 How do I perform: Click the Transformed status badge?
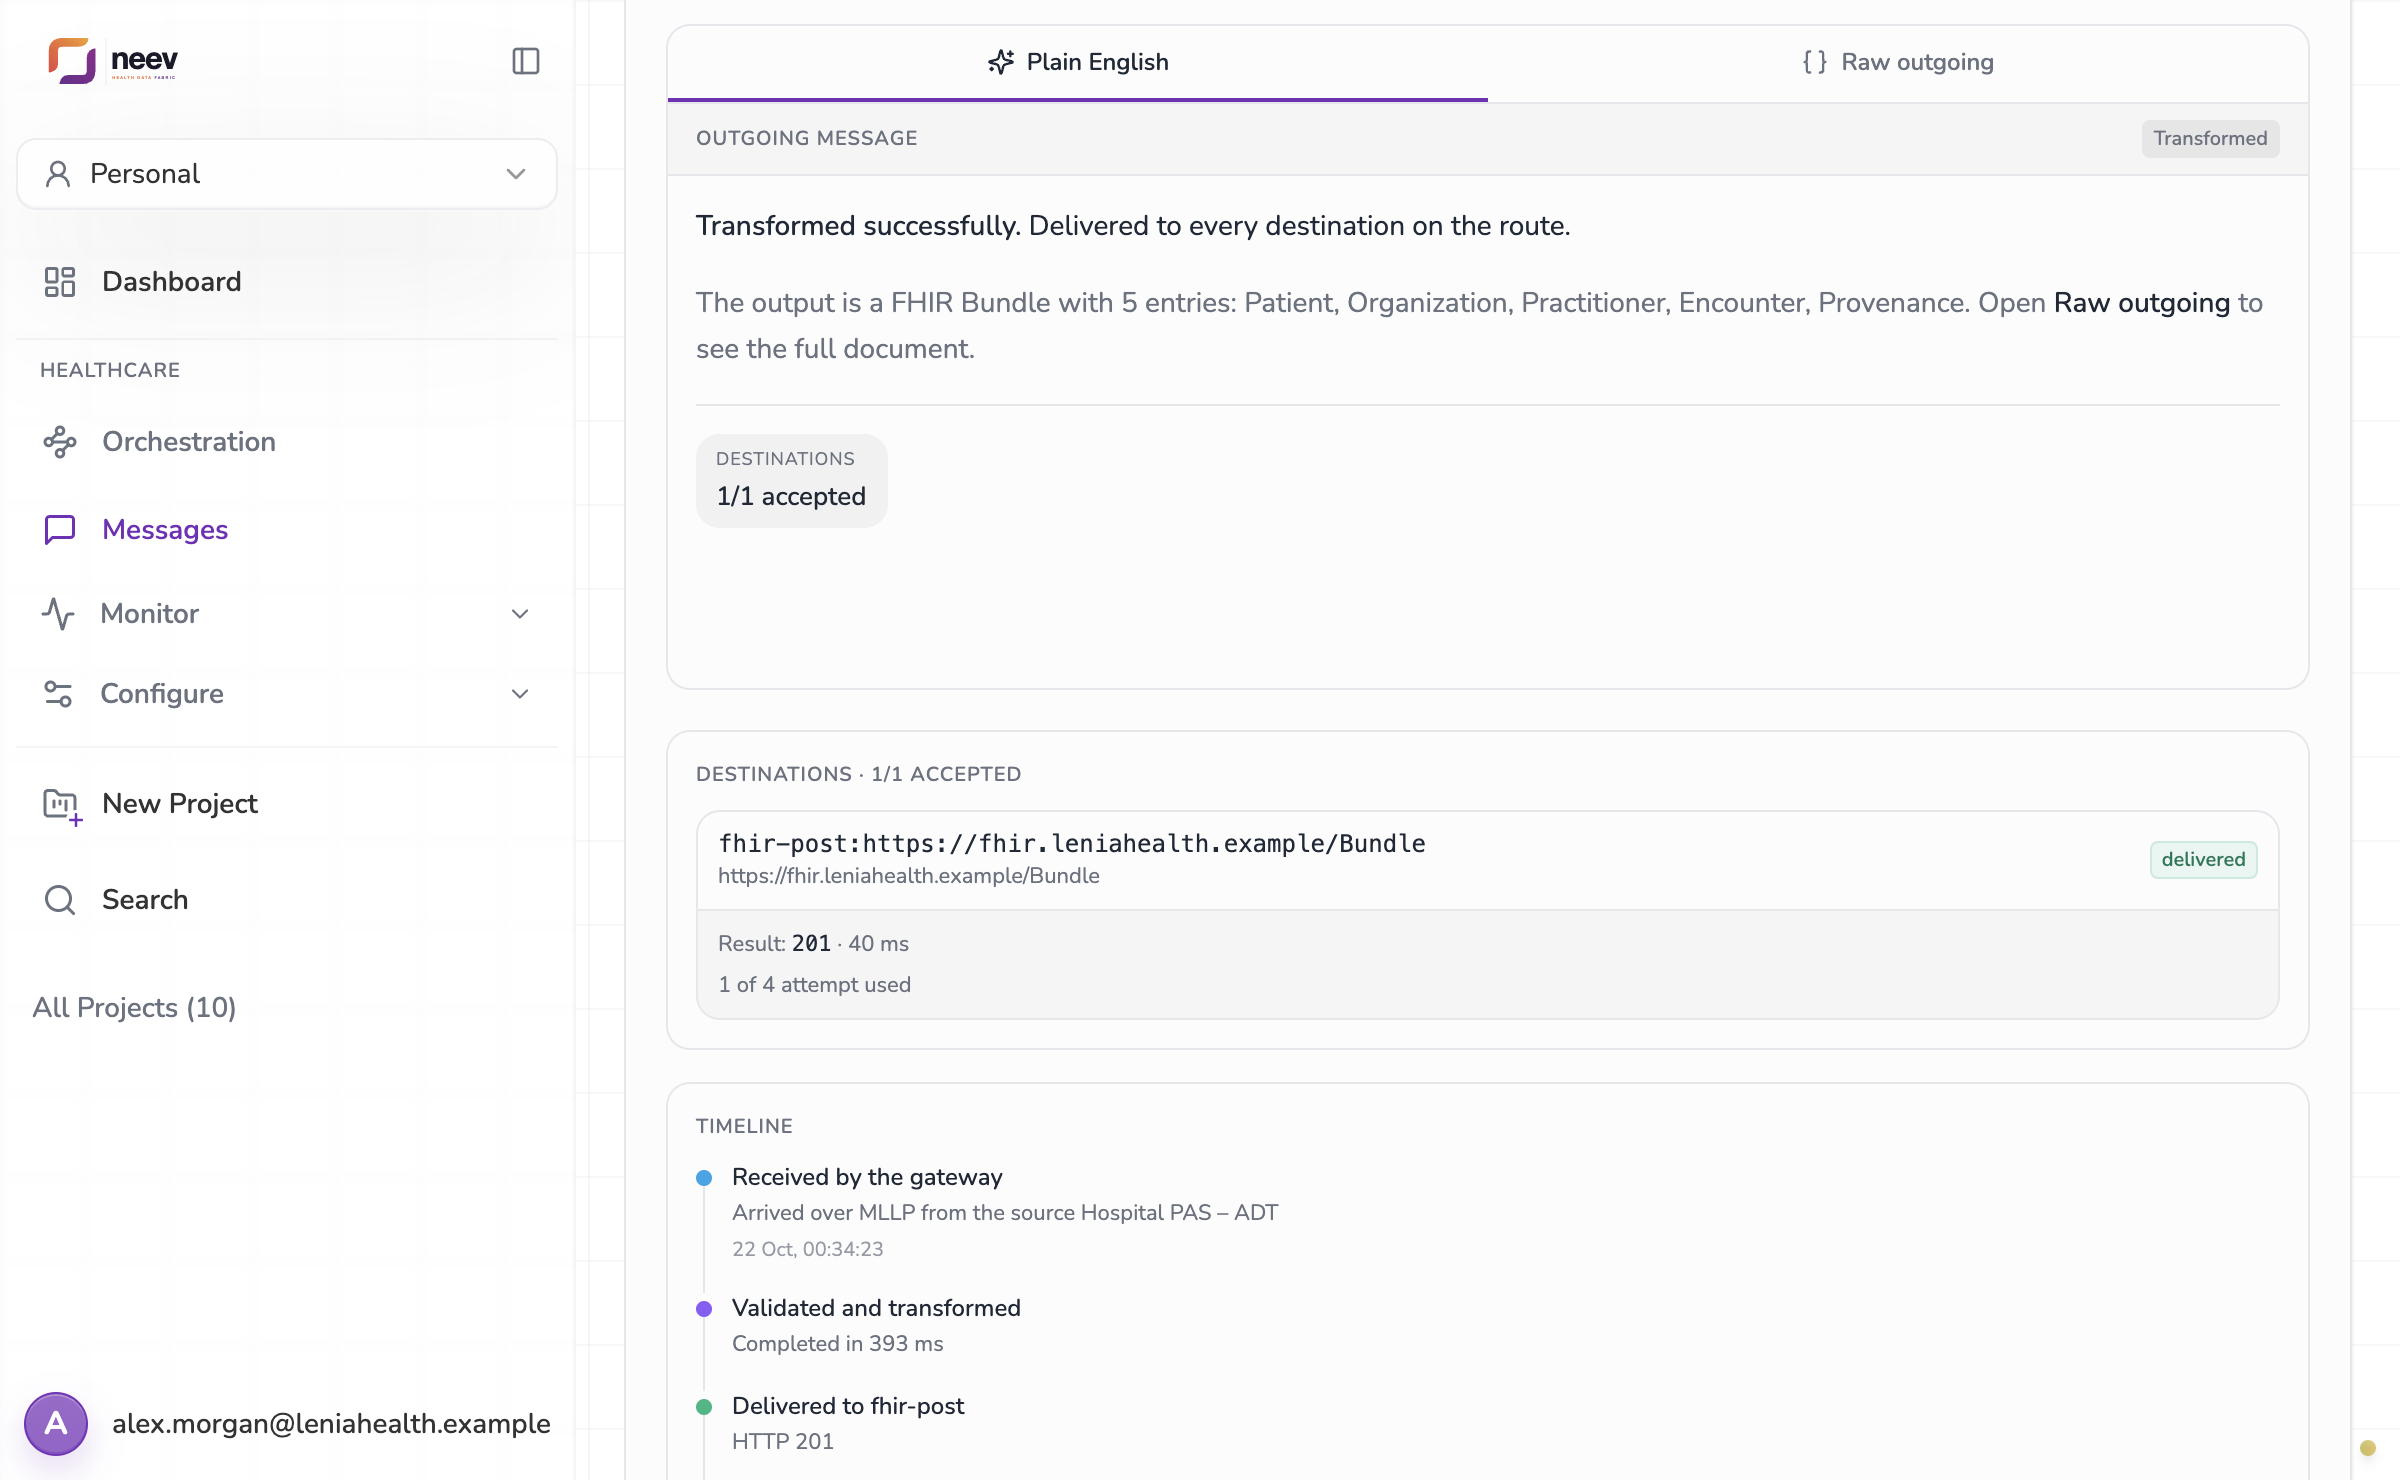point(2210,138)
